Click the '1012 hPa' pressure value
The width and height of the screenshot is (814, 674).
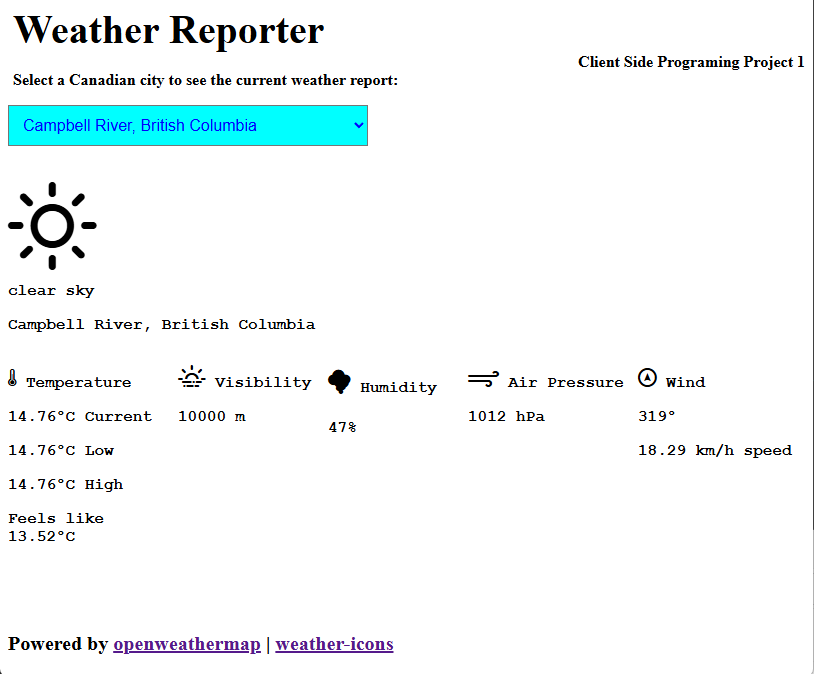(506, 416)
